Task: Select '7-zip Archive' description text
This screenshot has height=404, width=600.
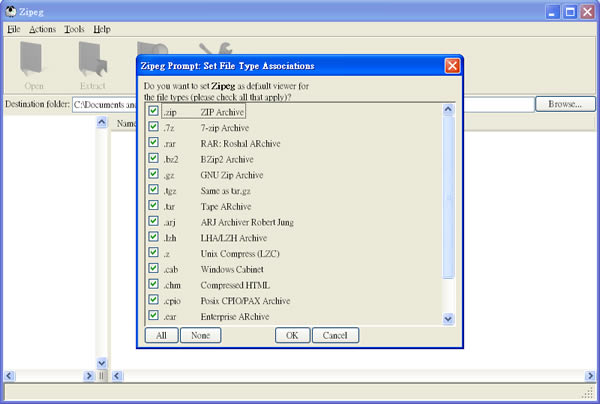Action: [225, 128]
